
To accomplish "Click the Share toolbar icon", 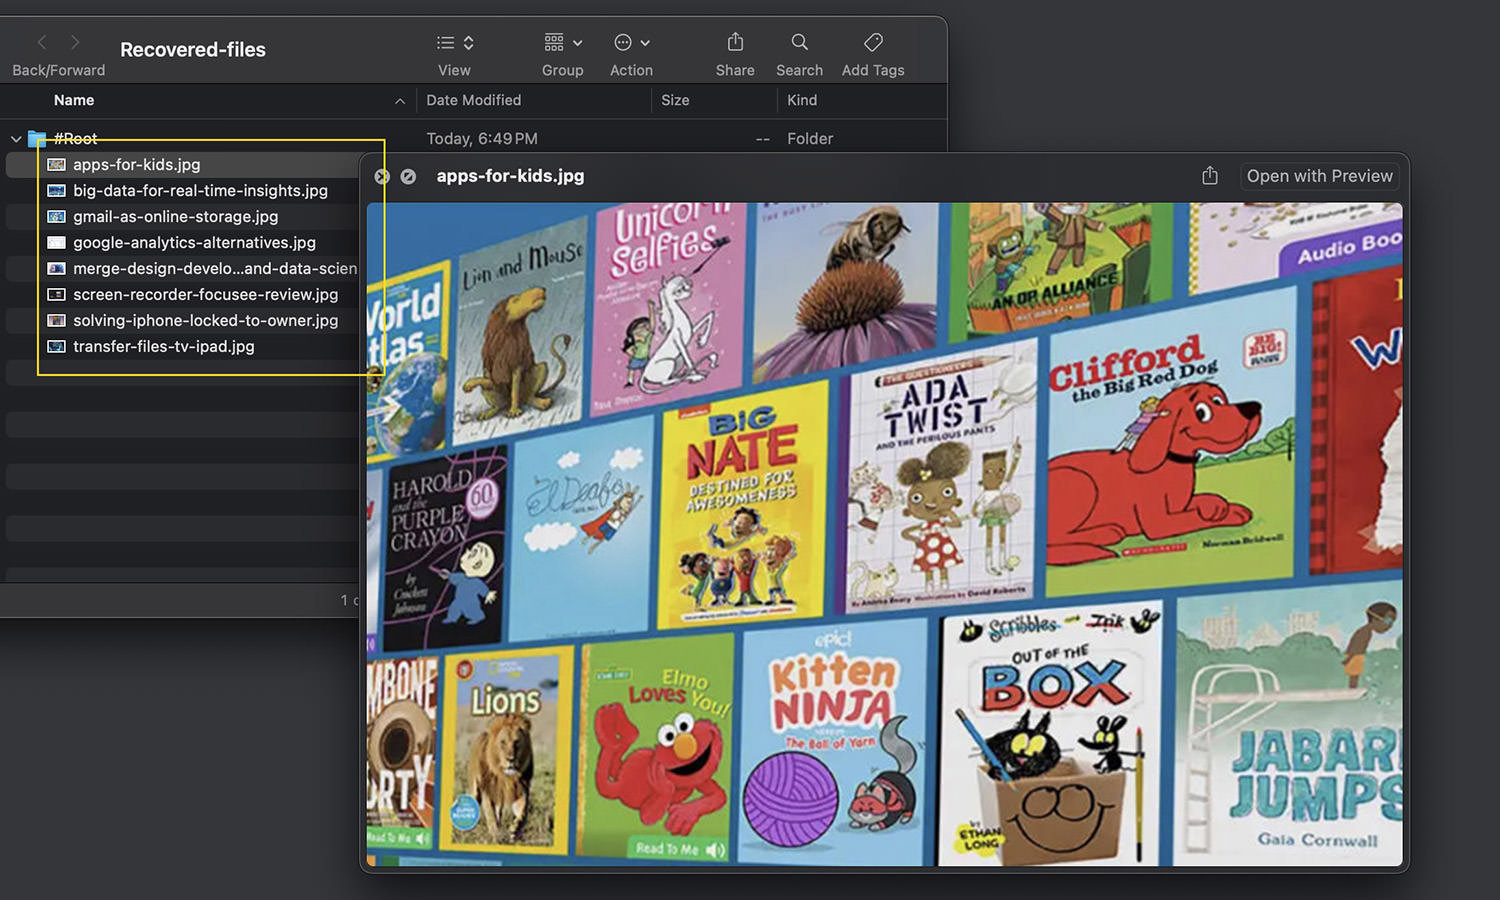I will pos(735,42).
